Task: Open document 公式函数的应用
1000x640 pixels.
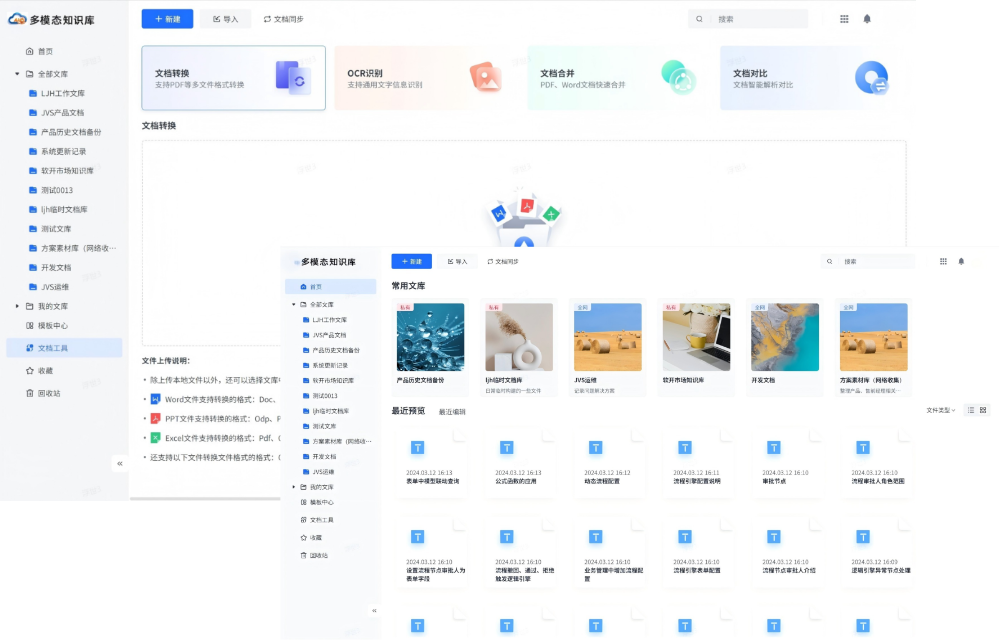Action: coord(520,462)
